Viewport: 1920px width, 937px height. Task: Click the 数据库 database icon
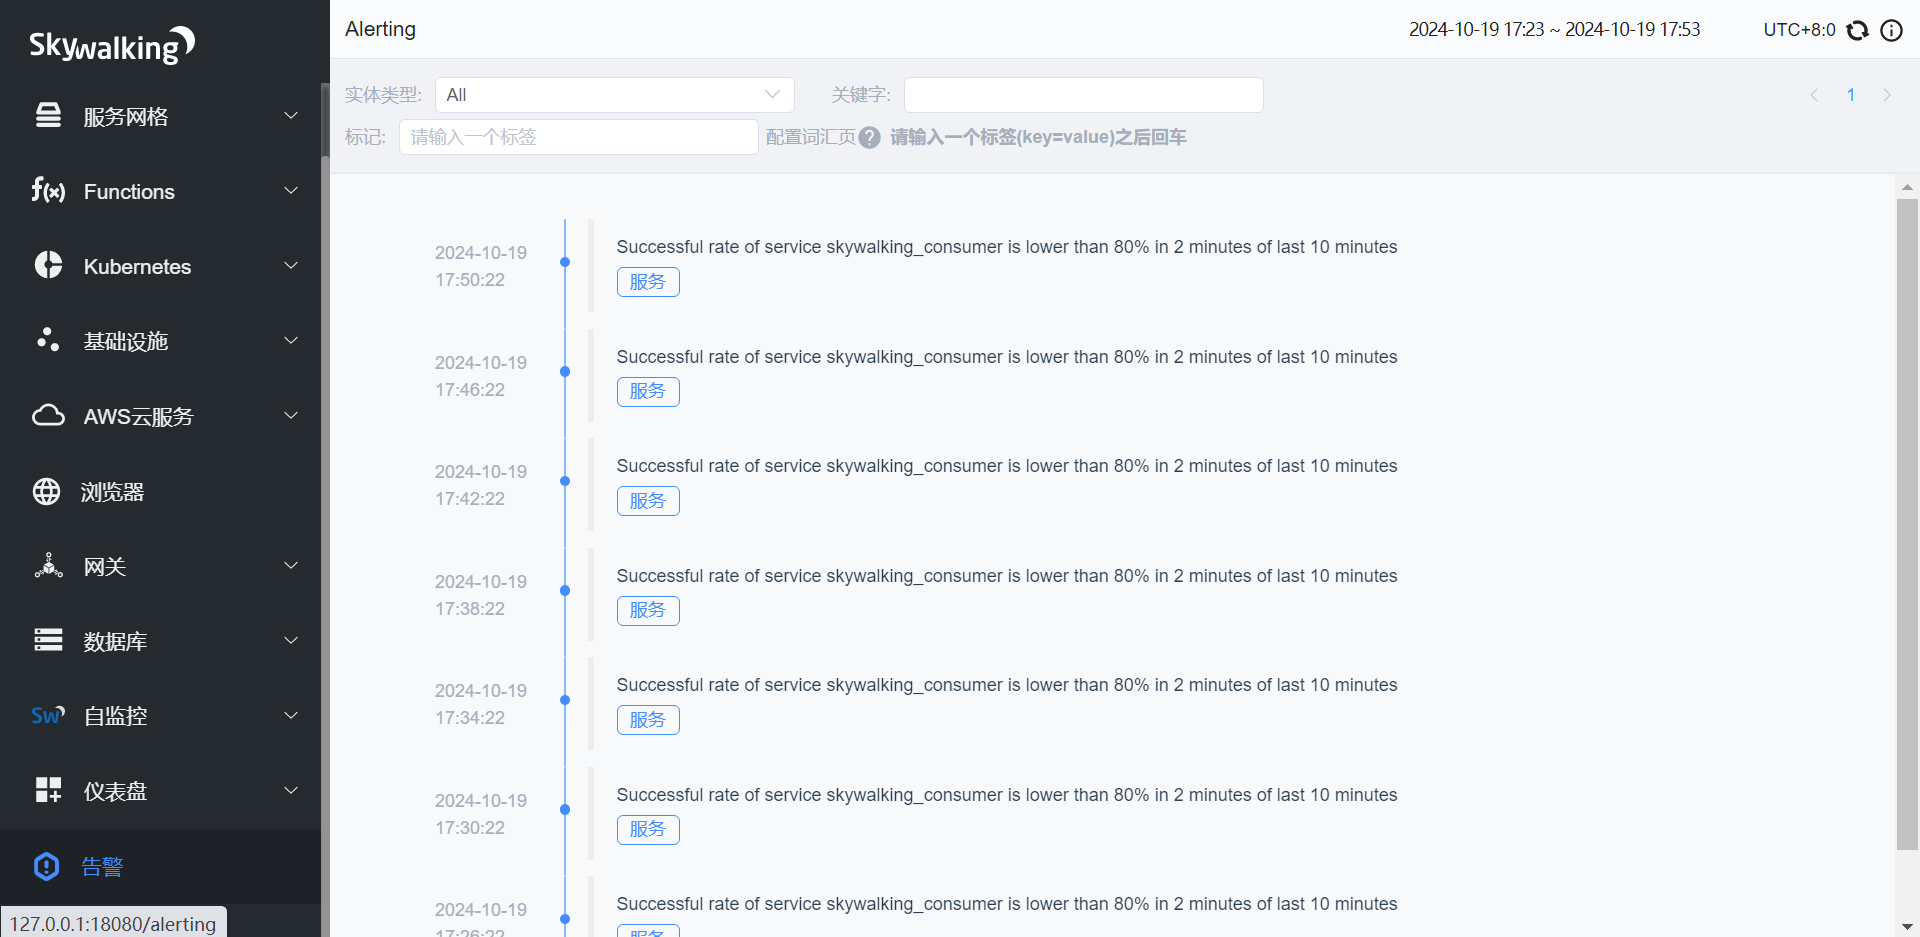(x=48, y=640)
